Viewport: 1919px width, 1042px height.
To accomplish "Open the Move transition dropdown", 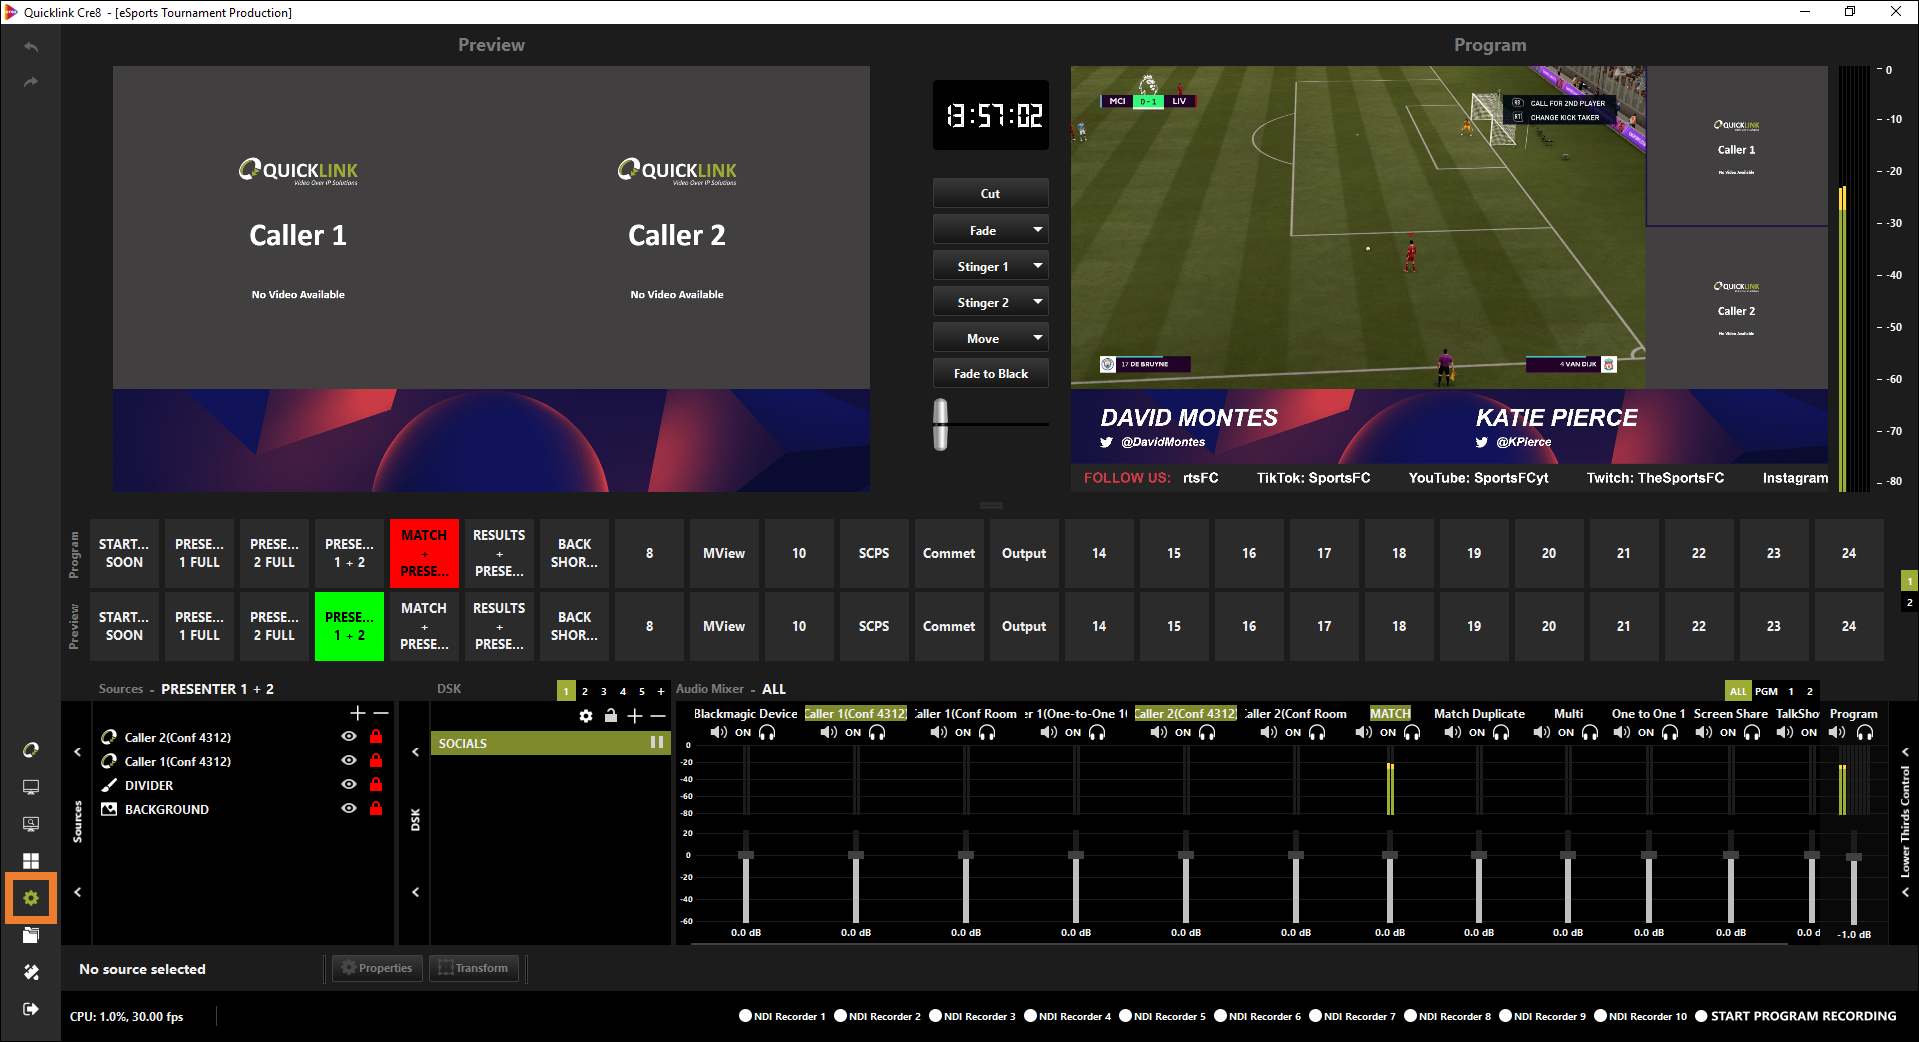I will [x=1037, y=338].
